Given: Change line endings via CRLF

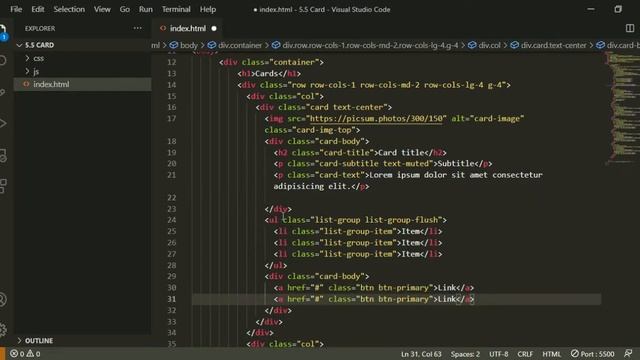Looking at the screenshot, I should pos(525,353).
